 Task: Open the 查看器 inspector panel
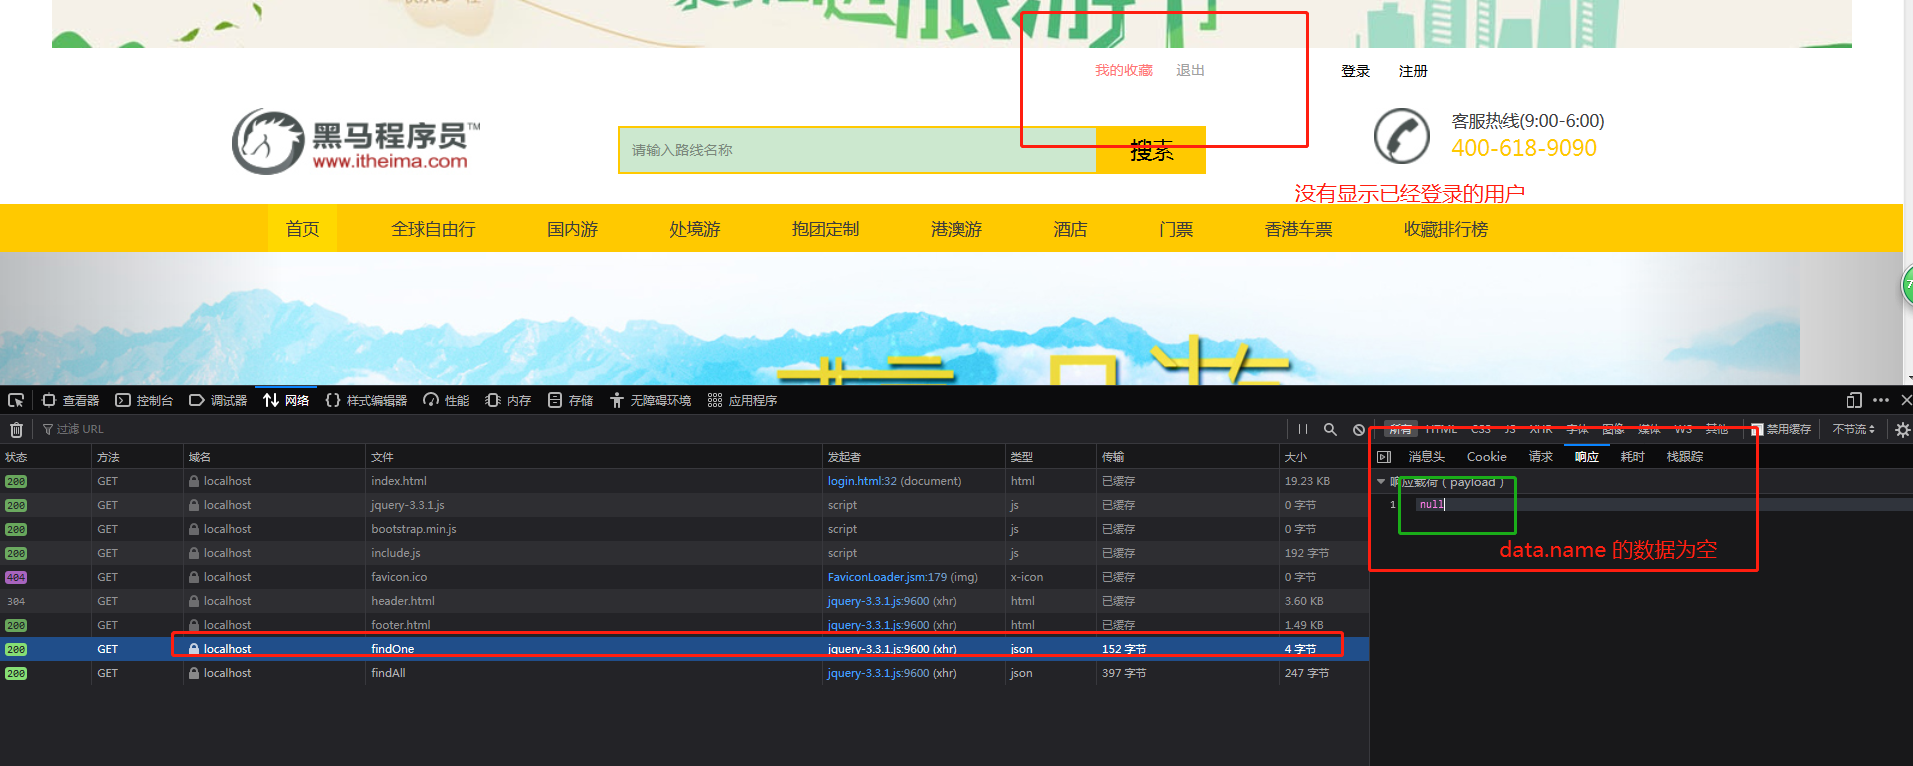71,400
